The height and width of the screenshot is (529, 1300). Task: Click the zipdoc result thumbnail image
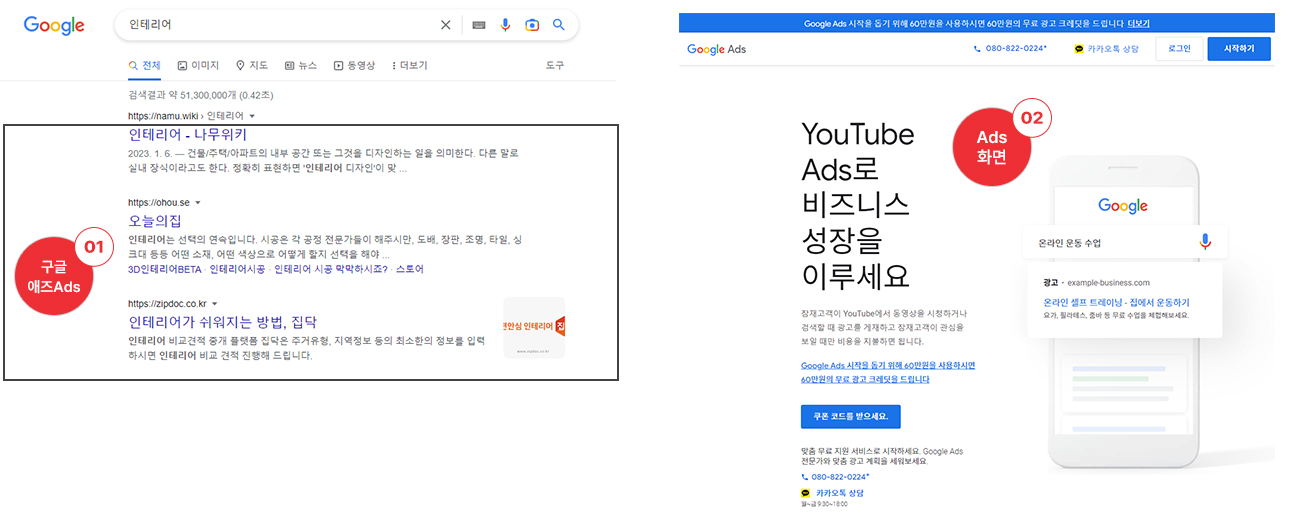pyautogui.click(x=534, y=328)
